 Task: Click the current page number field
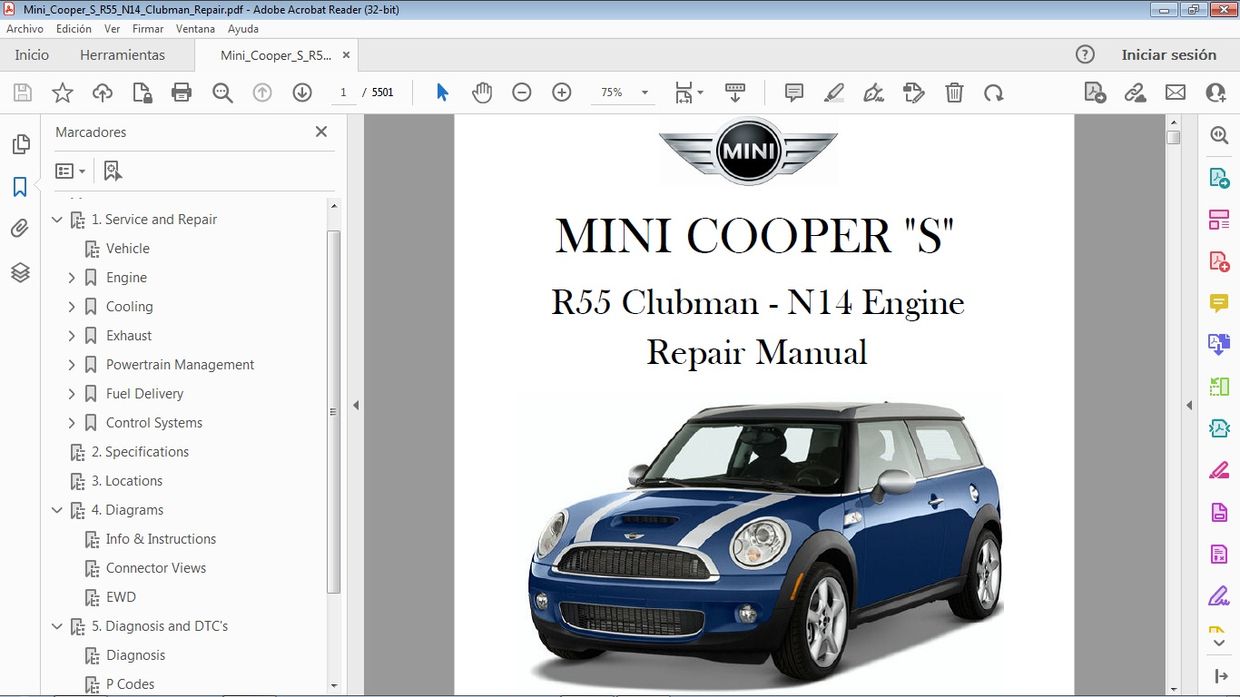tap(343, 91)
